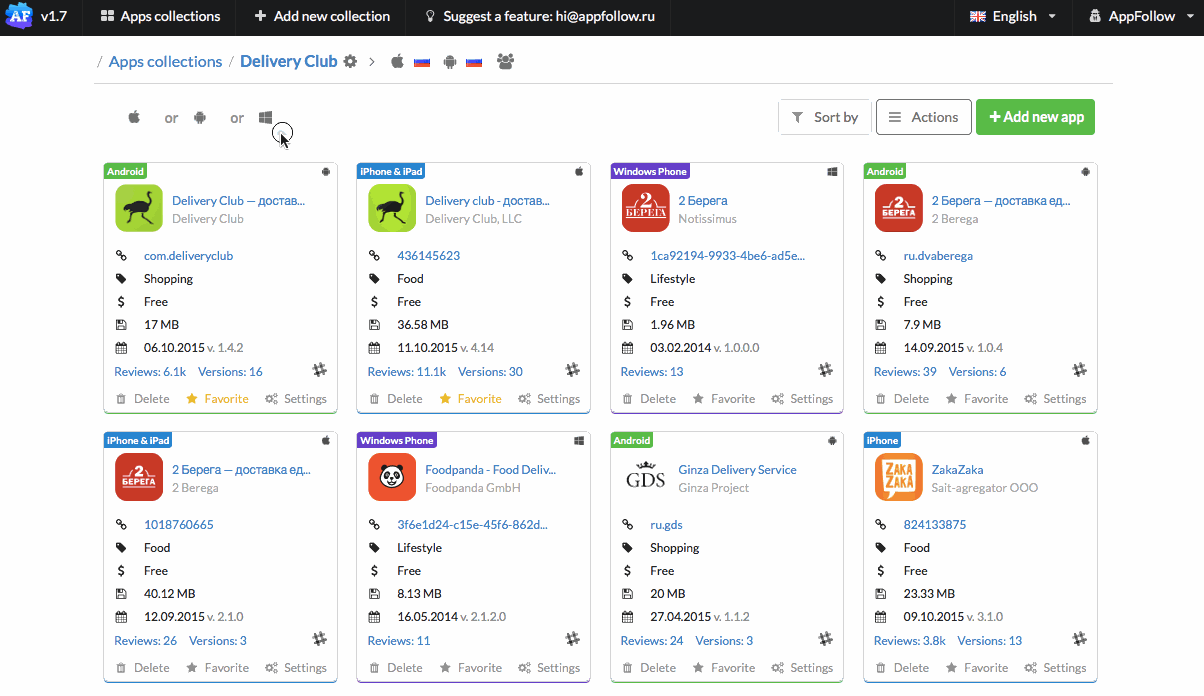Toggle Favorite on iPhone Delivery club card
1204x696 pixels.
470,398
